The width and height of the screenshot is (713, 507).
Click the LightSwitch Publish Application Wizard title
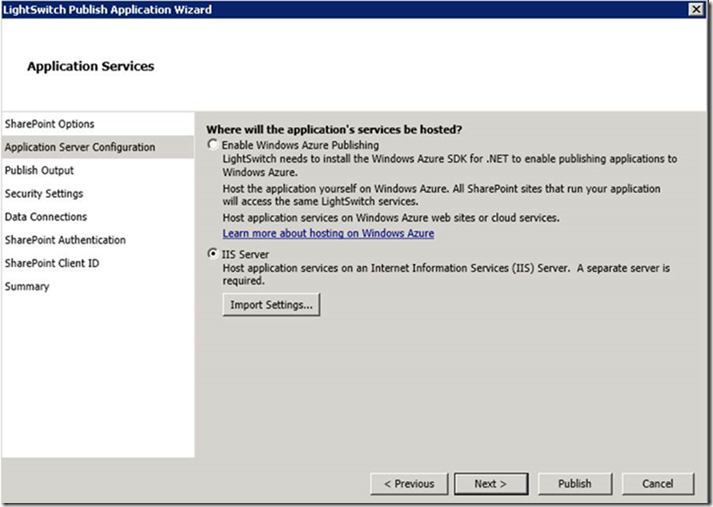point(107,10)
